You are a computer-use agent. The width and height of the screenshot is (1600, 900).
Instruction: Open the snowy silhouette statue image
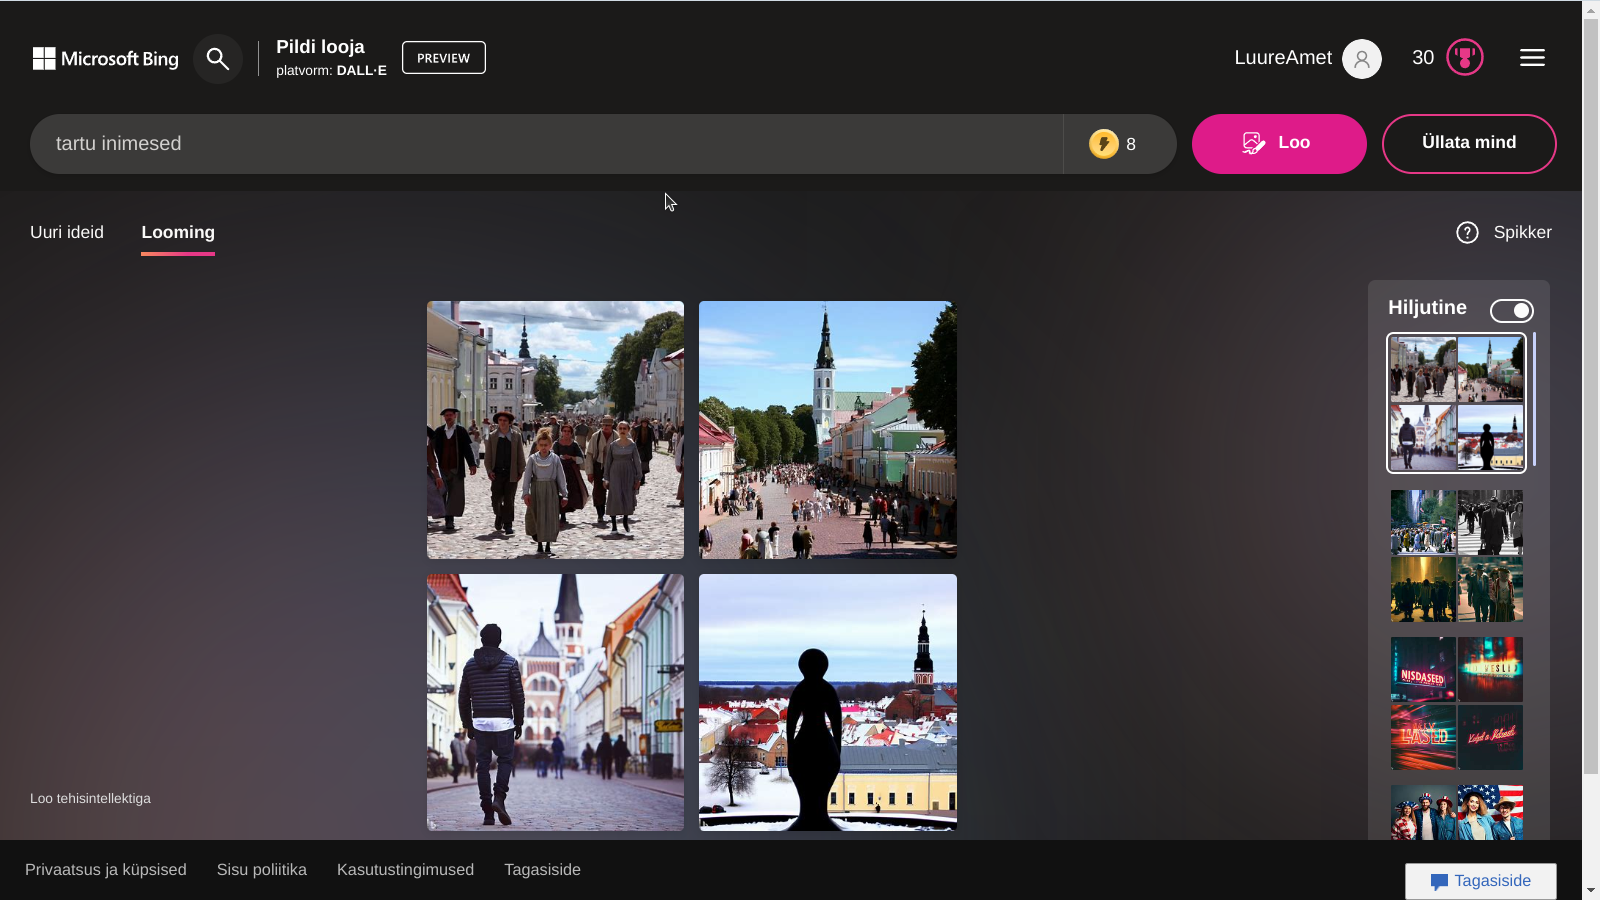tap(827, 702)
